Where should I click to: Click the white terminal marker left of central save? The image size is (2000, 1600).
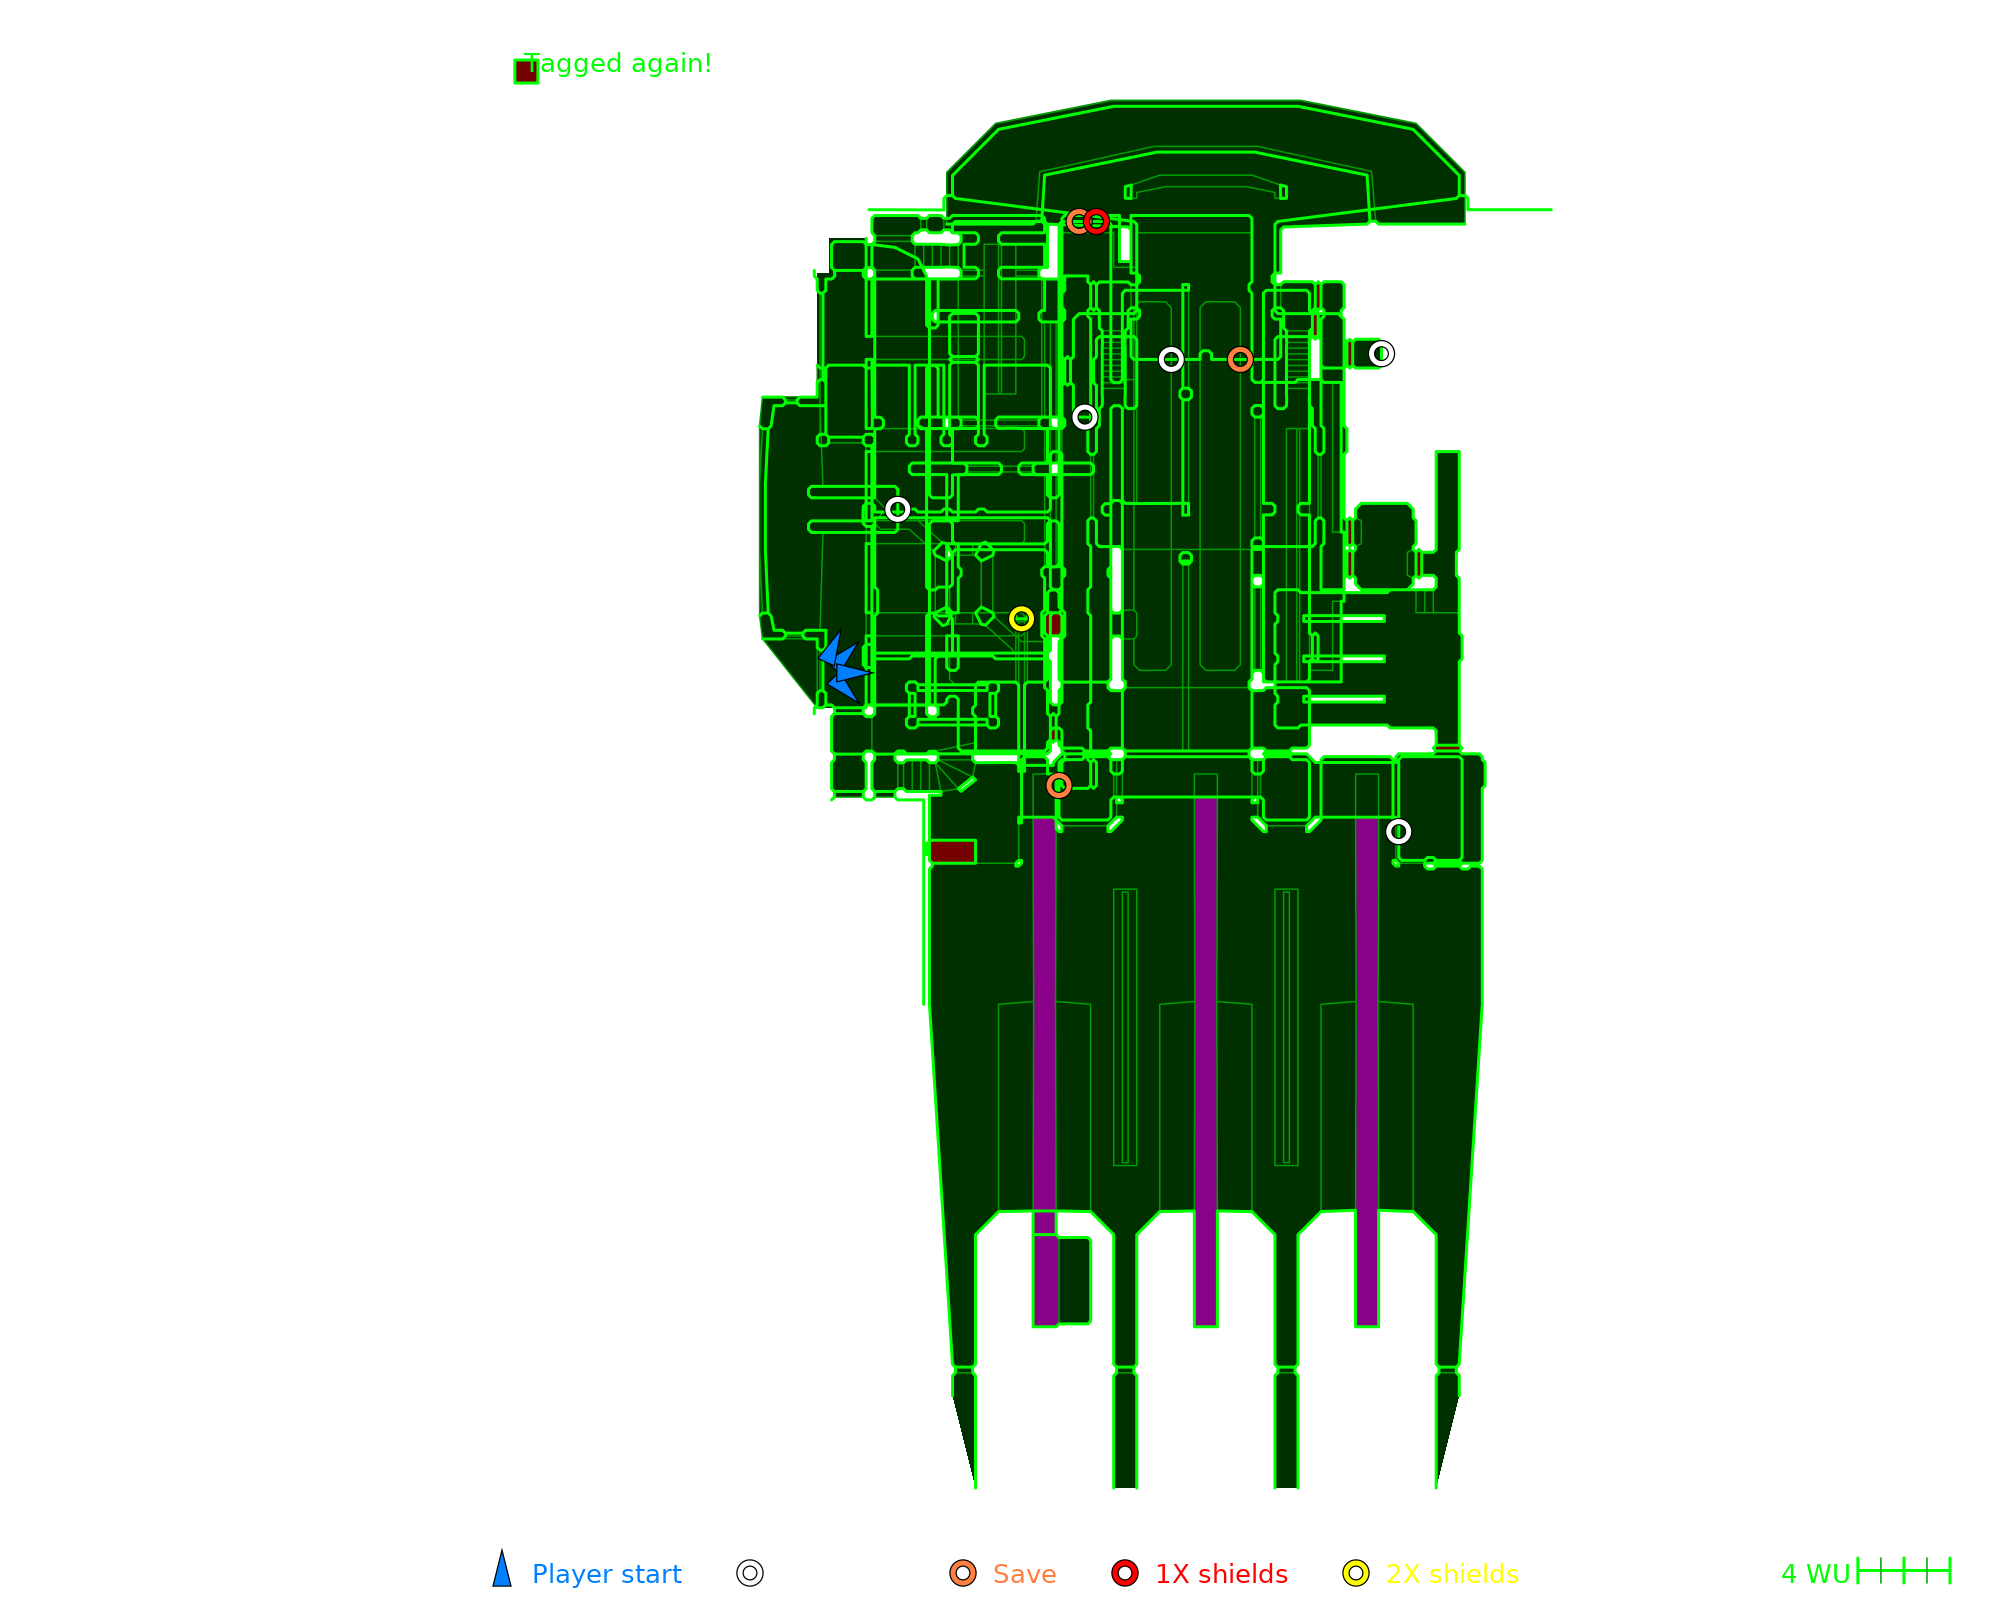tap(1171, 359)
